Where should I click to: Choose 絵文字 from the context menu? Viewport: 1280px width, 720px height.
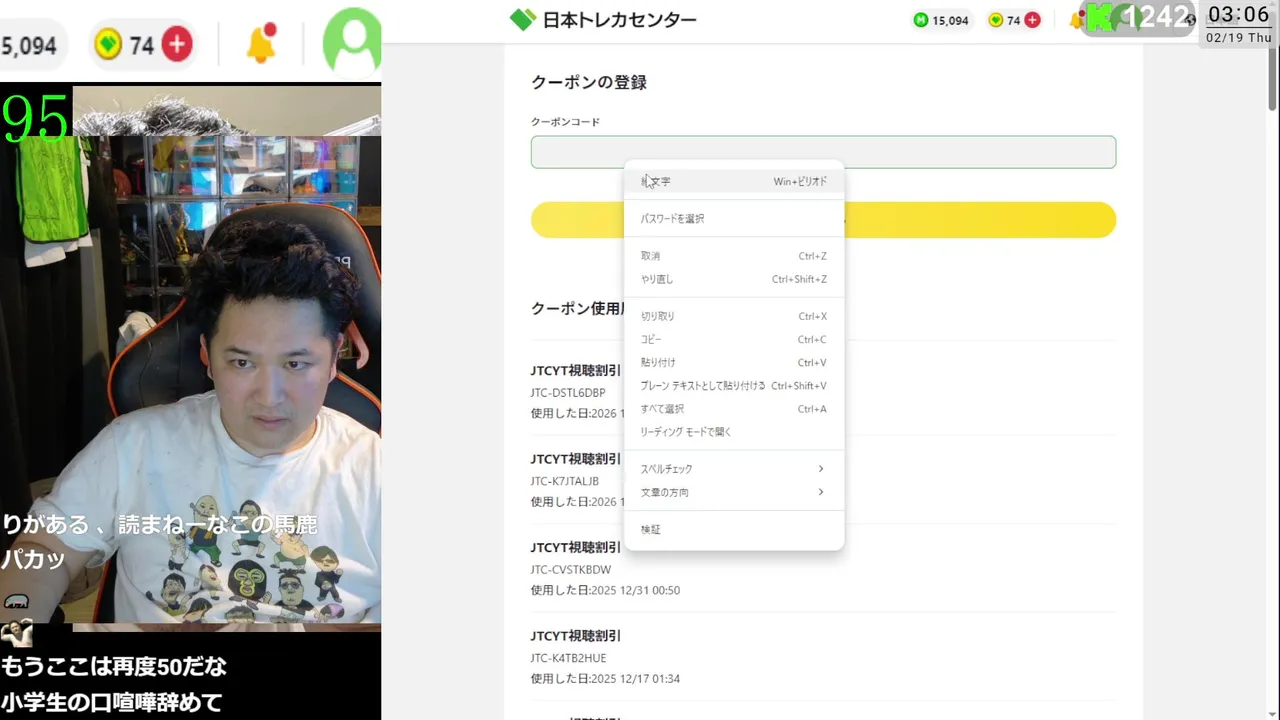pyautogui.click(x=734, y=181)
